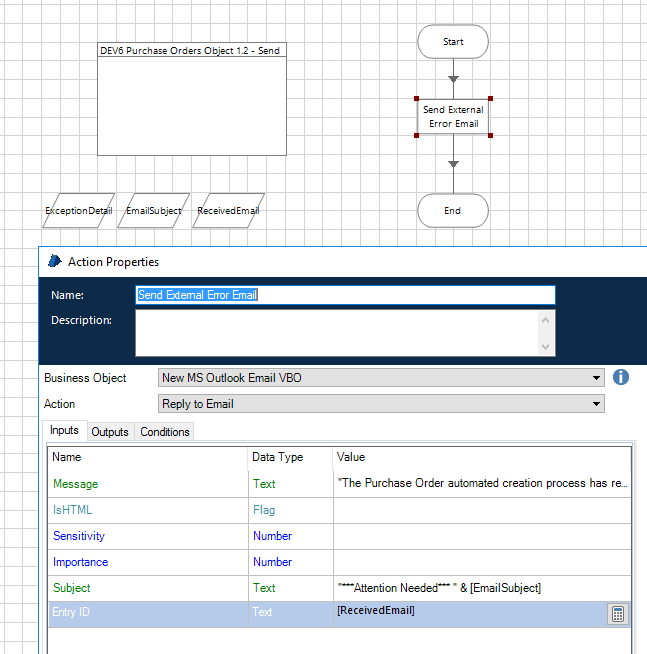The height and width of the screenshot is (654, 647).
Task: Click the blue info icon beside Business Object
Action: (620, 377)
